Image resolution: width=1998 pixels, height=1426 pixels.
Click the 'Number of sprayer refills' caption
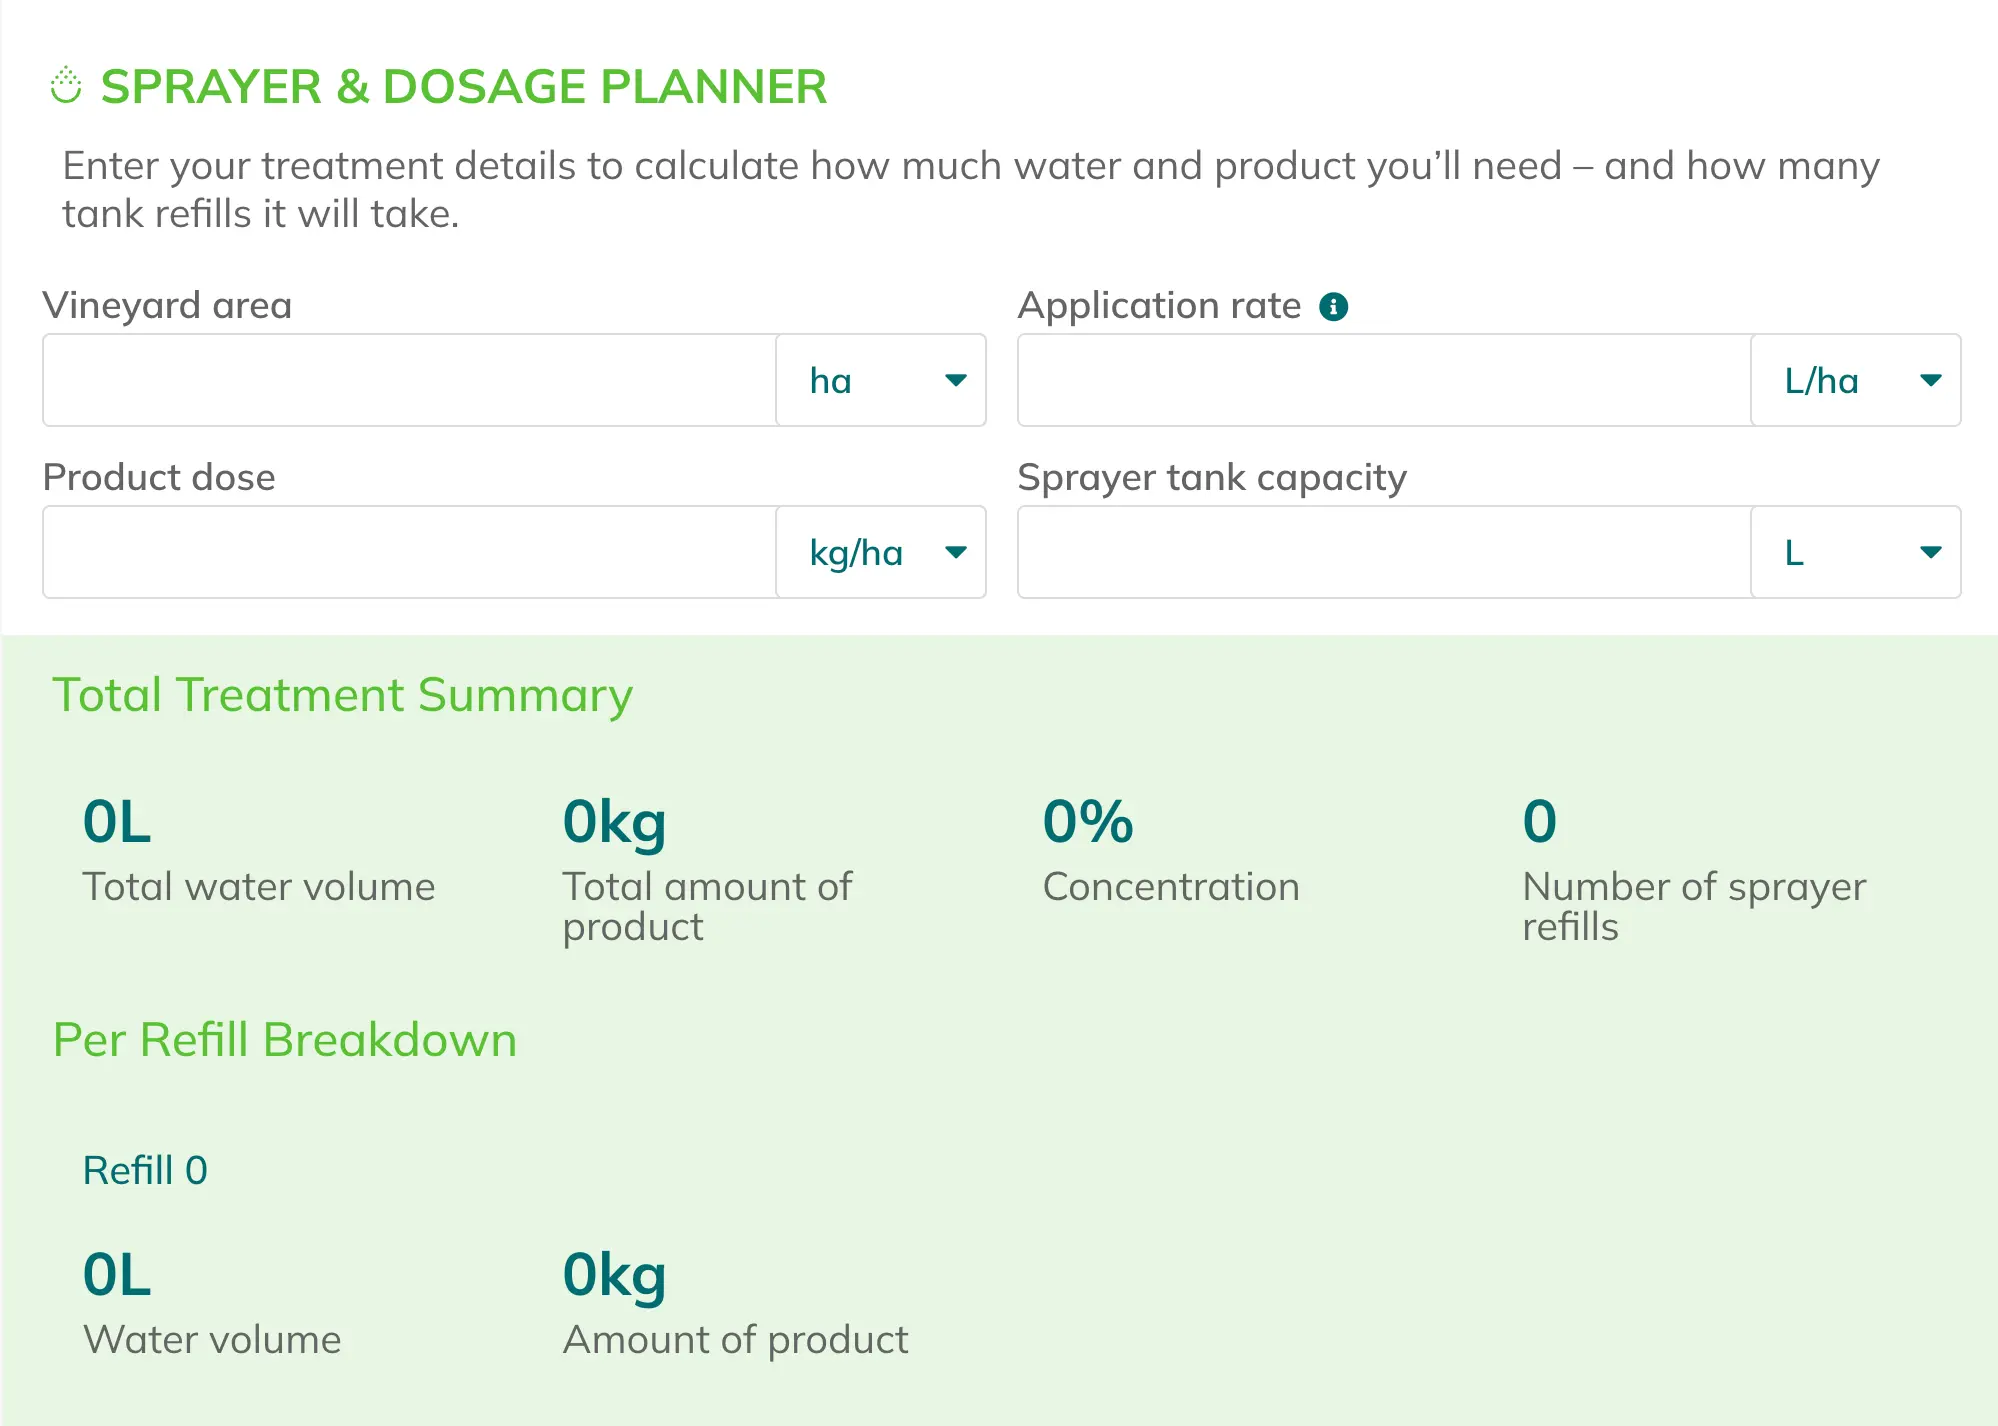pos(1694,907)
